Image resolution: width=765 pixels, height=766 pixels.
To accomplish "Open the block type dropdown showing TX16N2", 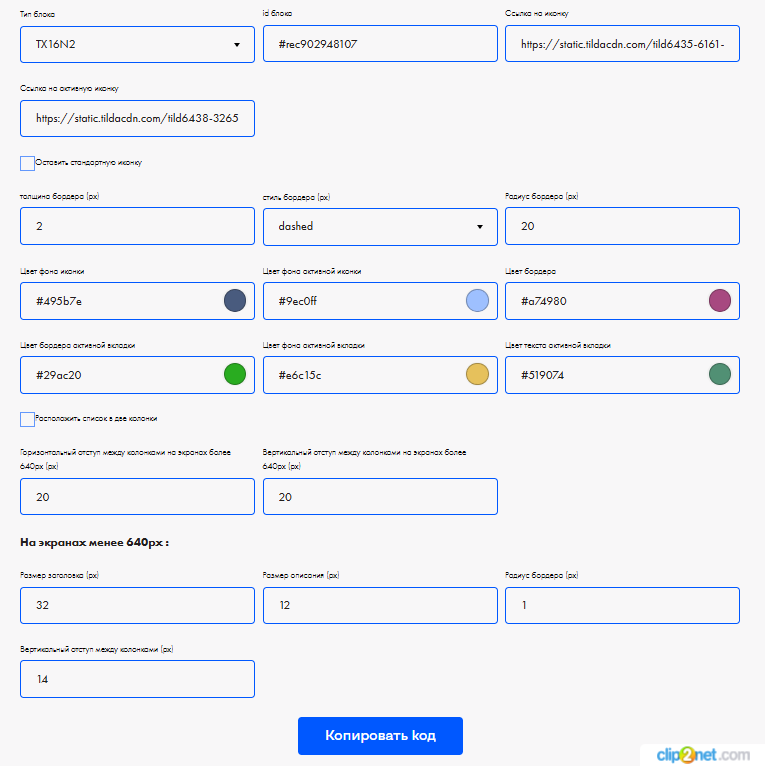I will [137, 45].
